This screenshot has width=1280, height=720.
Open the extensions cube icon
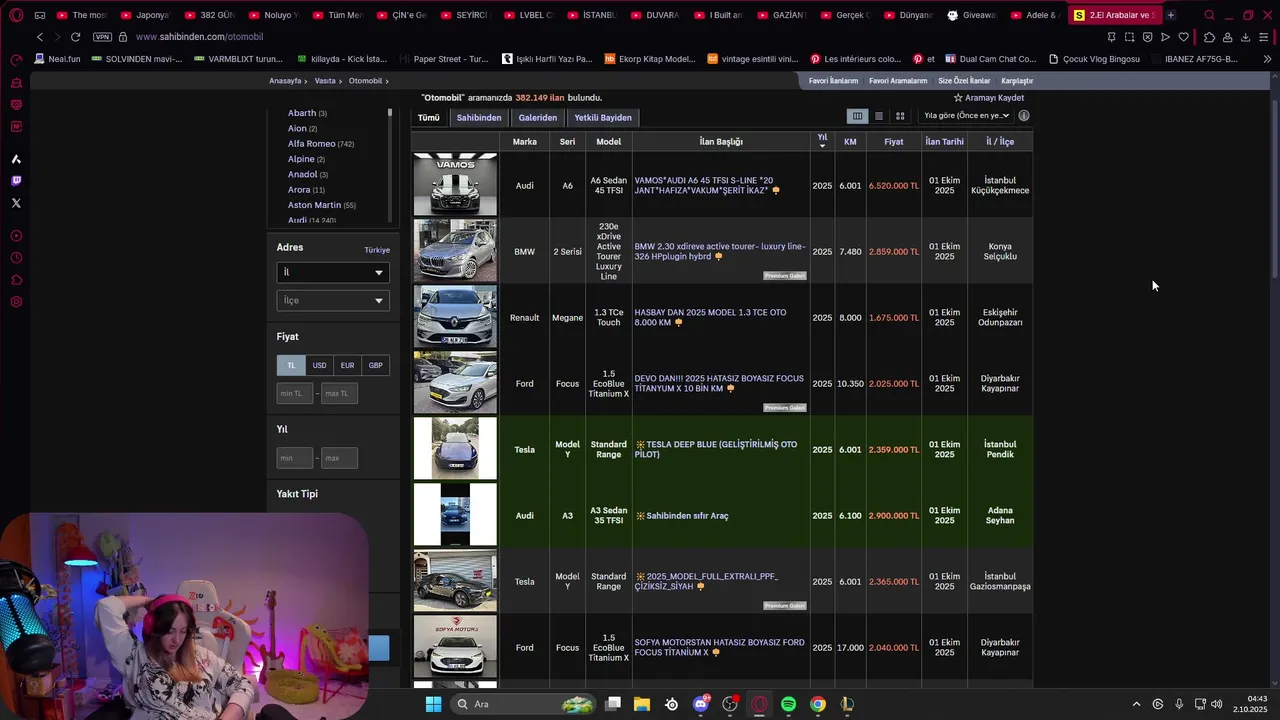tap(1209, 37)
